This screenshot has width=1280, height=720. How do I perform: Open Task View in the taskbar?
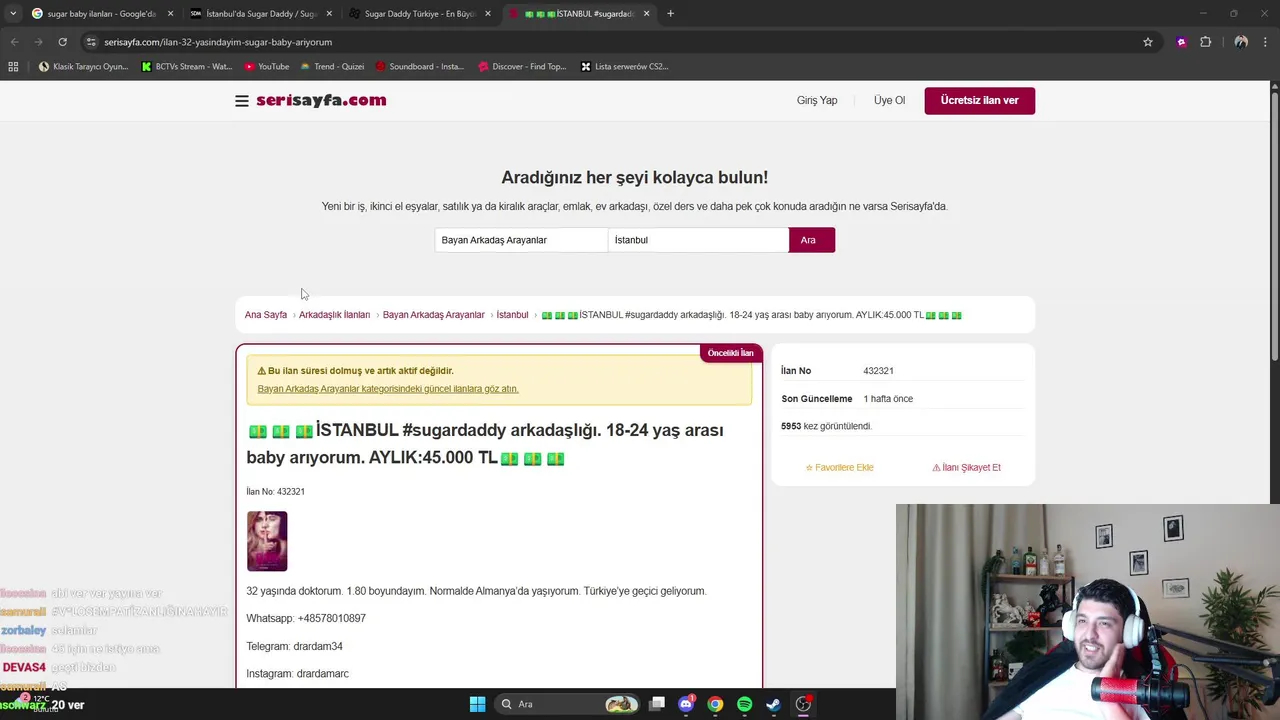[x=657, y=704]
